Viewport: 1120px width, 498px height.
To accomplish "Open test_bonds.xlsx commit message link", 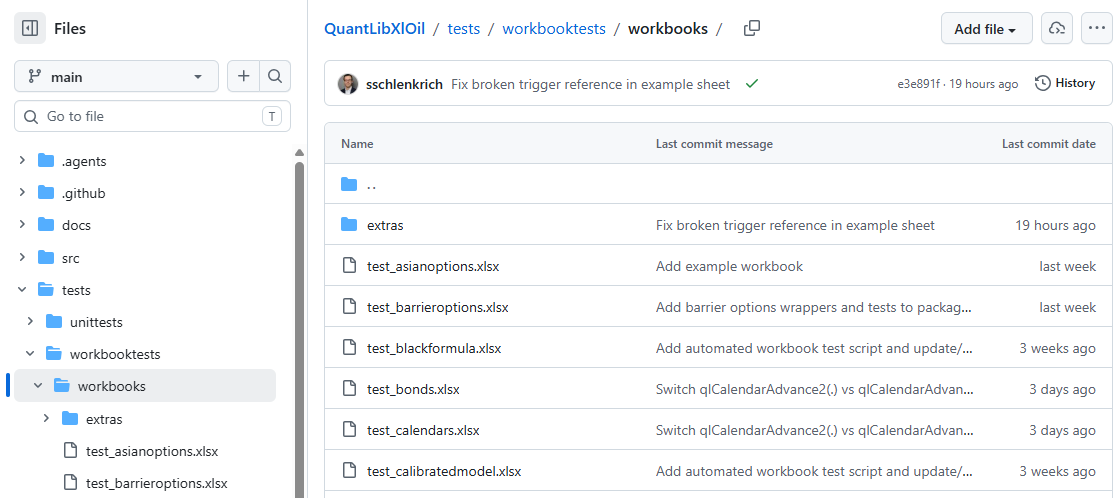I will [x=814, y=389].
